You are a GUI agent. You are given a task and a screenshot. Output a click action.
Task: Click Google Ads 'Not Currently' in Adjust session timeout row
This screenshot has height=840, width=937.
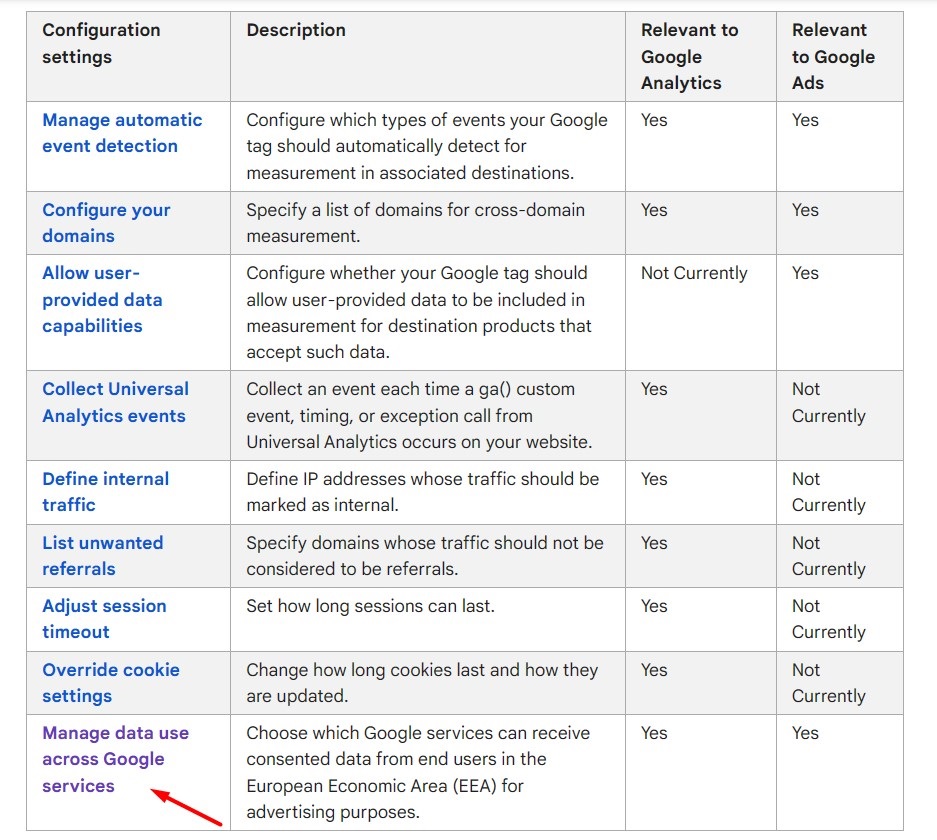click(x=828, y=618)
